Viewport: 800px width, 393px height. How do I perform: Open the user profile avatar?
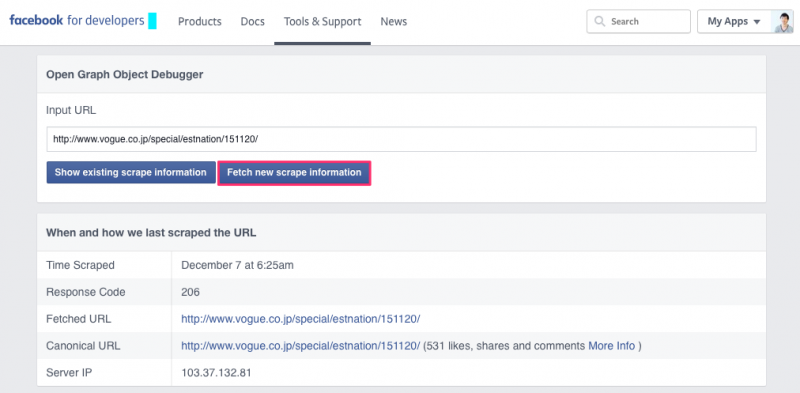(782, 21)
